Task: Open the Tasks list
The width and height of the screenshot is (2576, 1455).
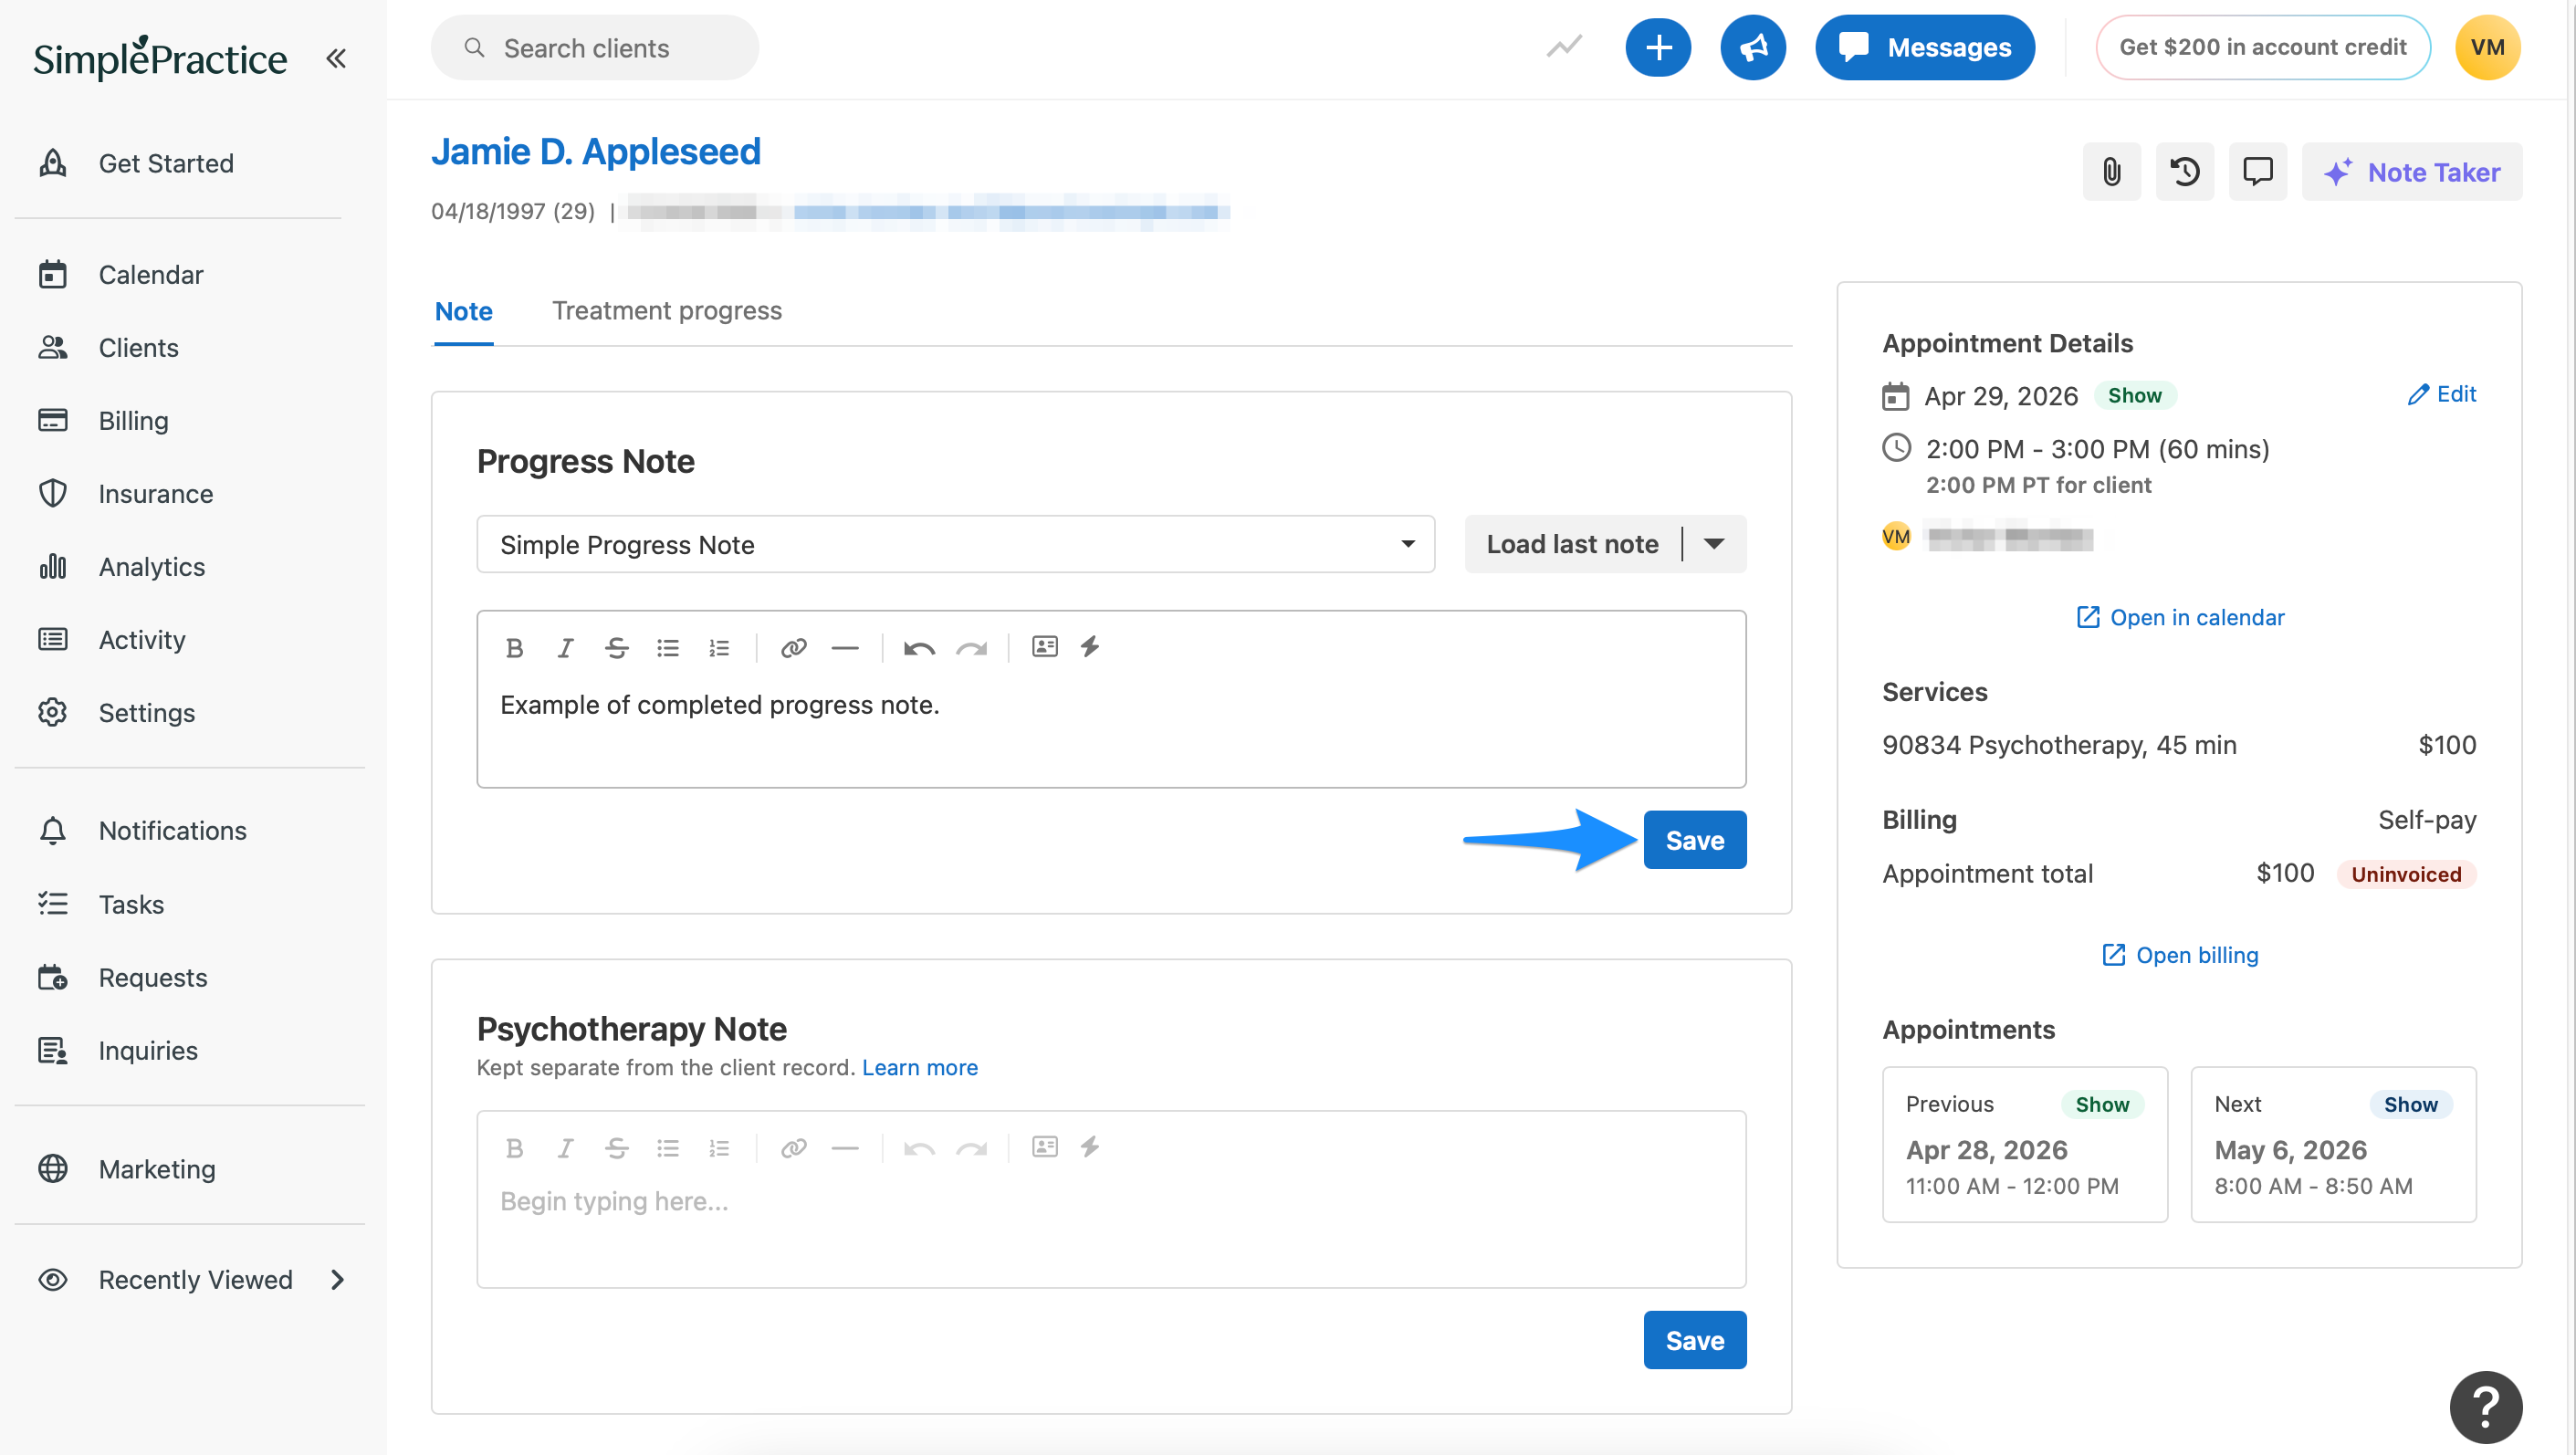Action: click(102, 904)
